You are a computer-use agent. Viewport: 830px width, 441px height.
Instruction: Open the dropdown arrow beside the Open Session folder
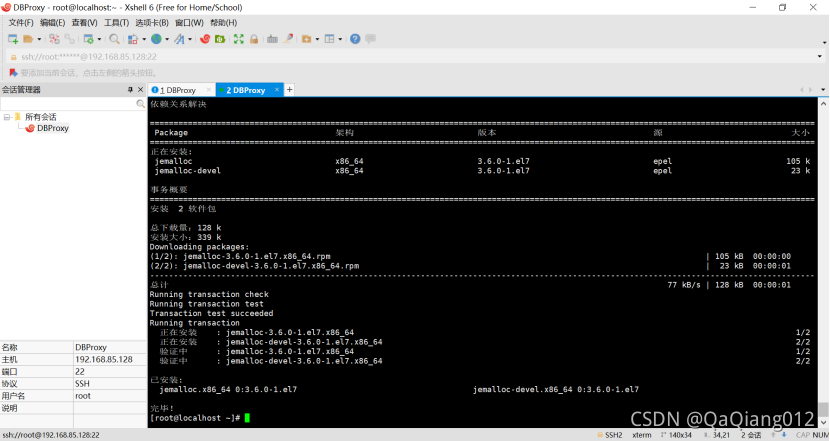click(39, 39)
